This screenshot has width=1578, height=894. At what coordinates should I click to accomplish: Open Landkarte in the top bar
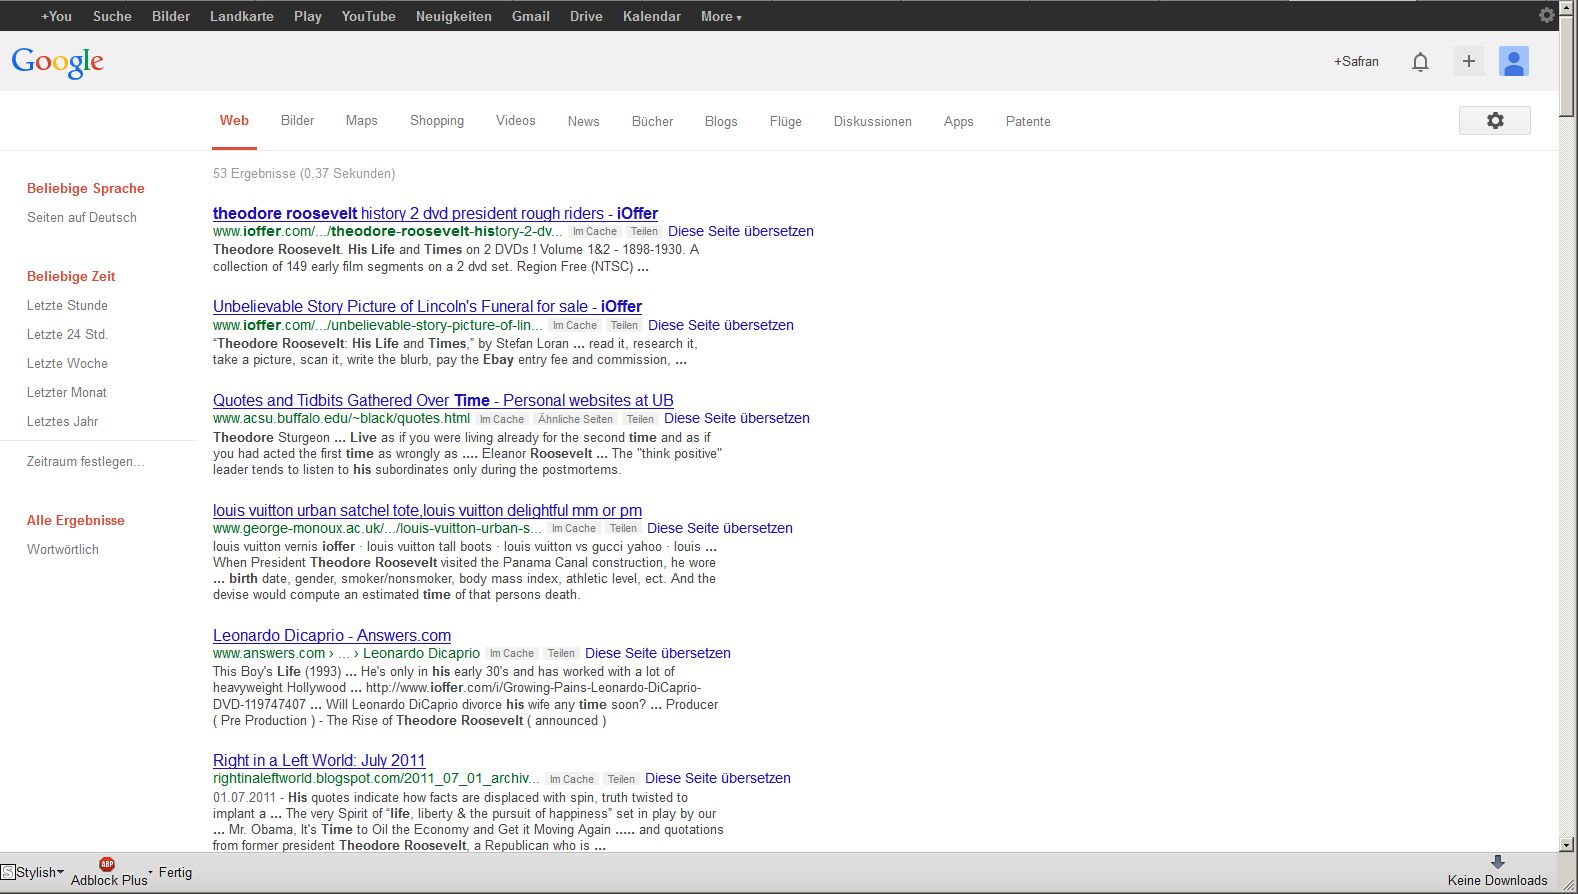click(x=242, y=16)
